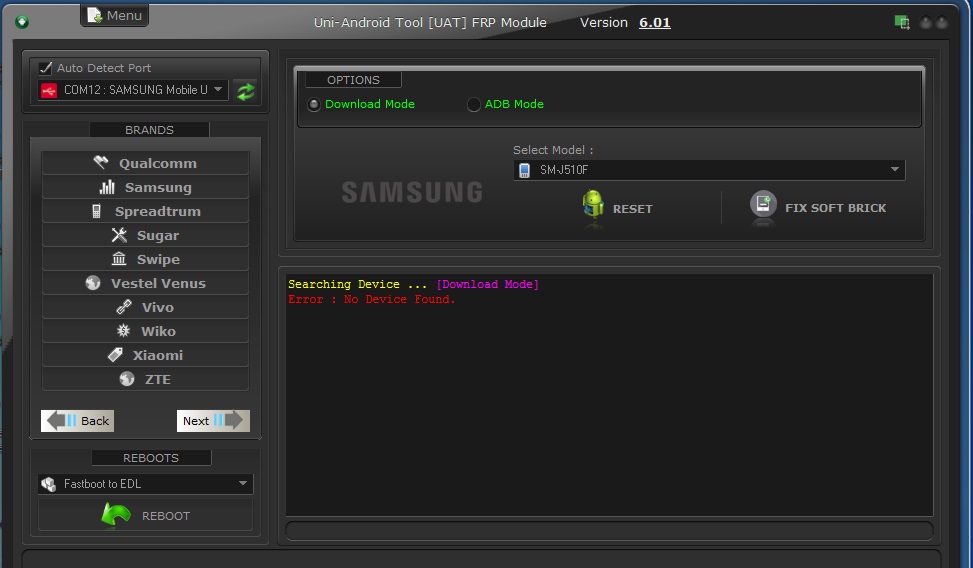Click the green circle icon in title bar
This screenshot has width=973, height=568.
tap(22, 22)
